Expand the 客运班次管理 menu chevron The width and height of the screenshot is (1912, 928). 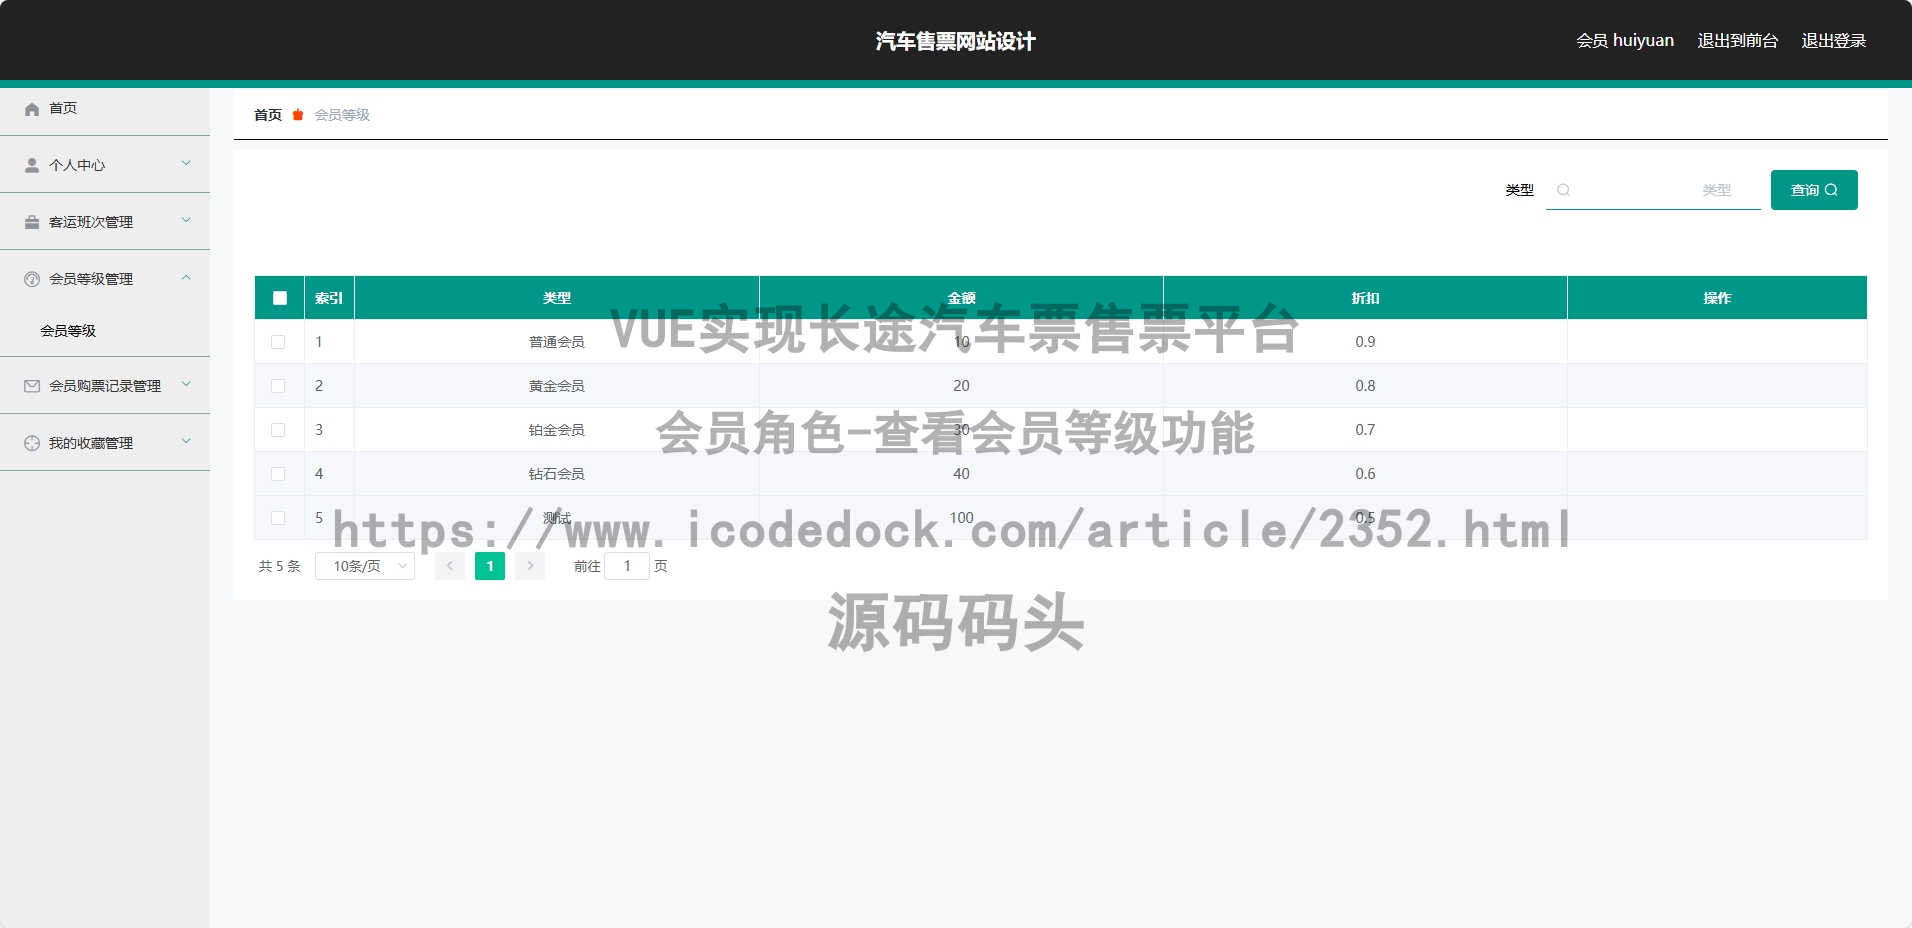click(x=186, y=220)
